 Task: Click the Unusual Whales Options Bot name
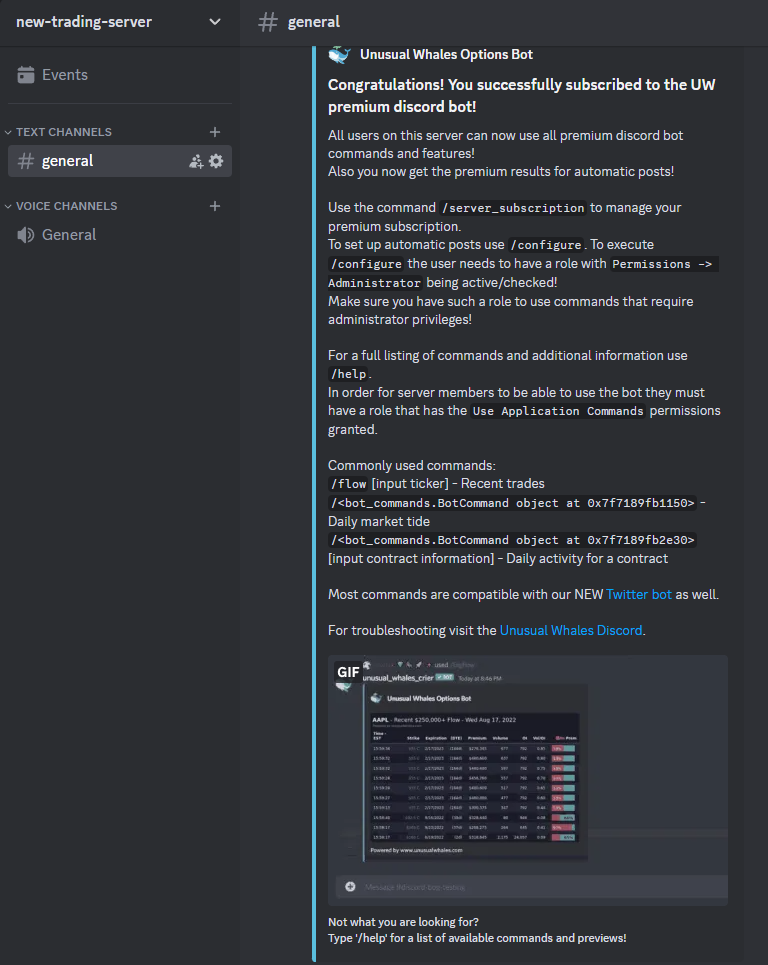(x=446, y=54)
